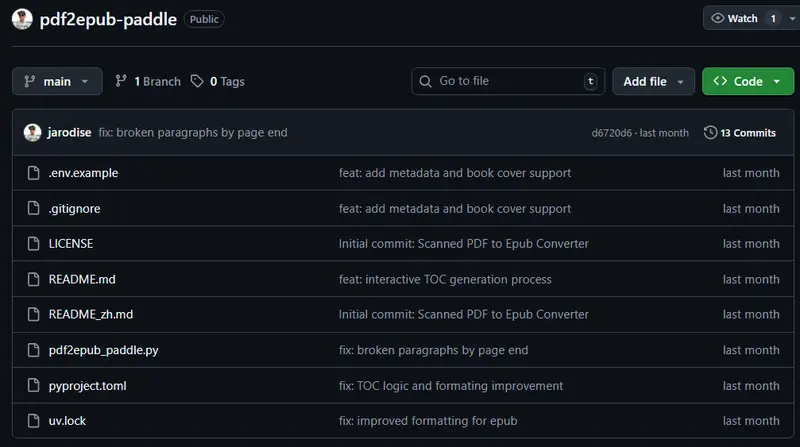The width and height of the screenshot is (800, 447).
Task: Select the file icon for .gitignore
Action: (x=33, y=208)
